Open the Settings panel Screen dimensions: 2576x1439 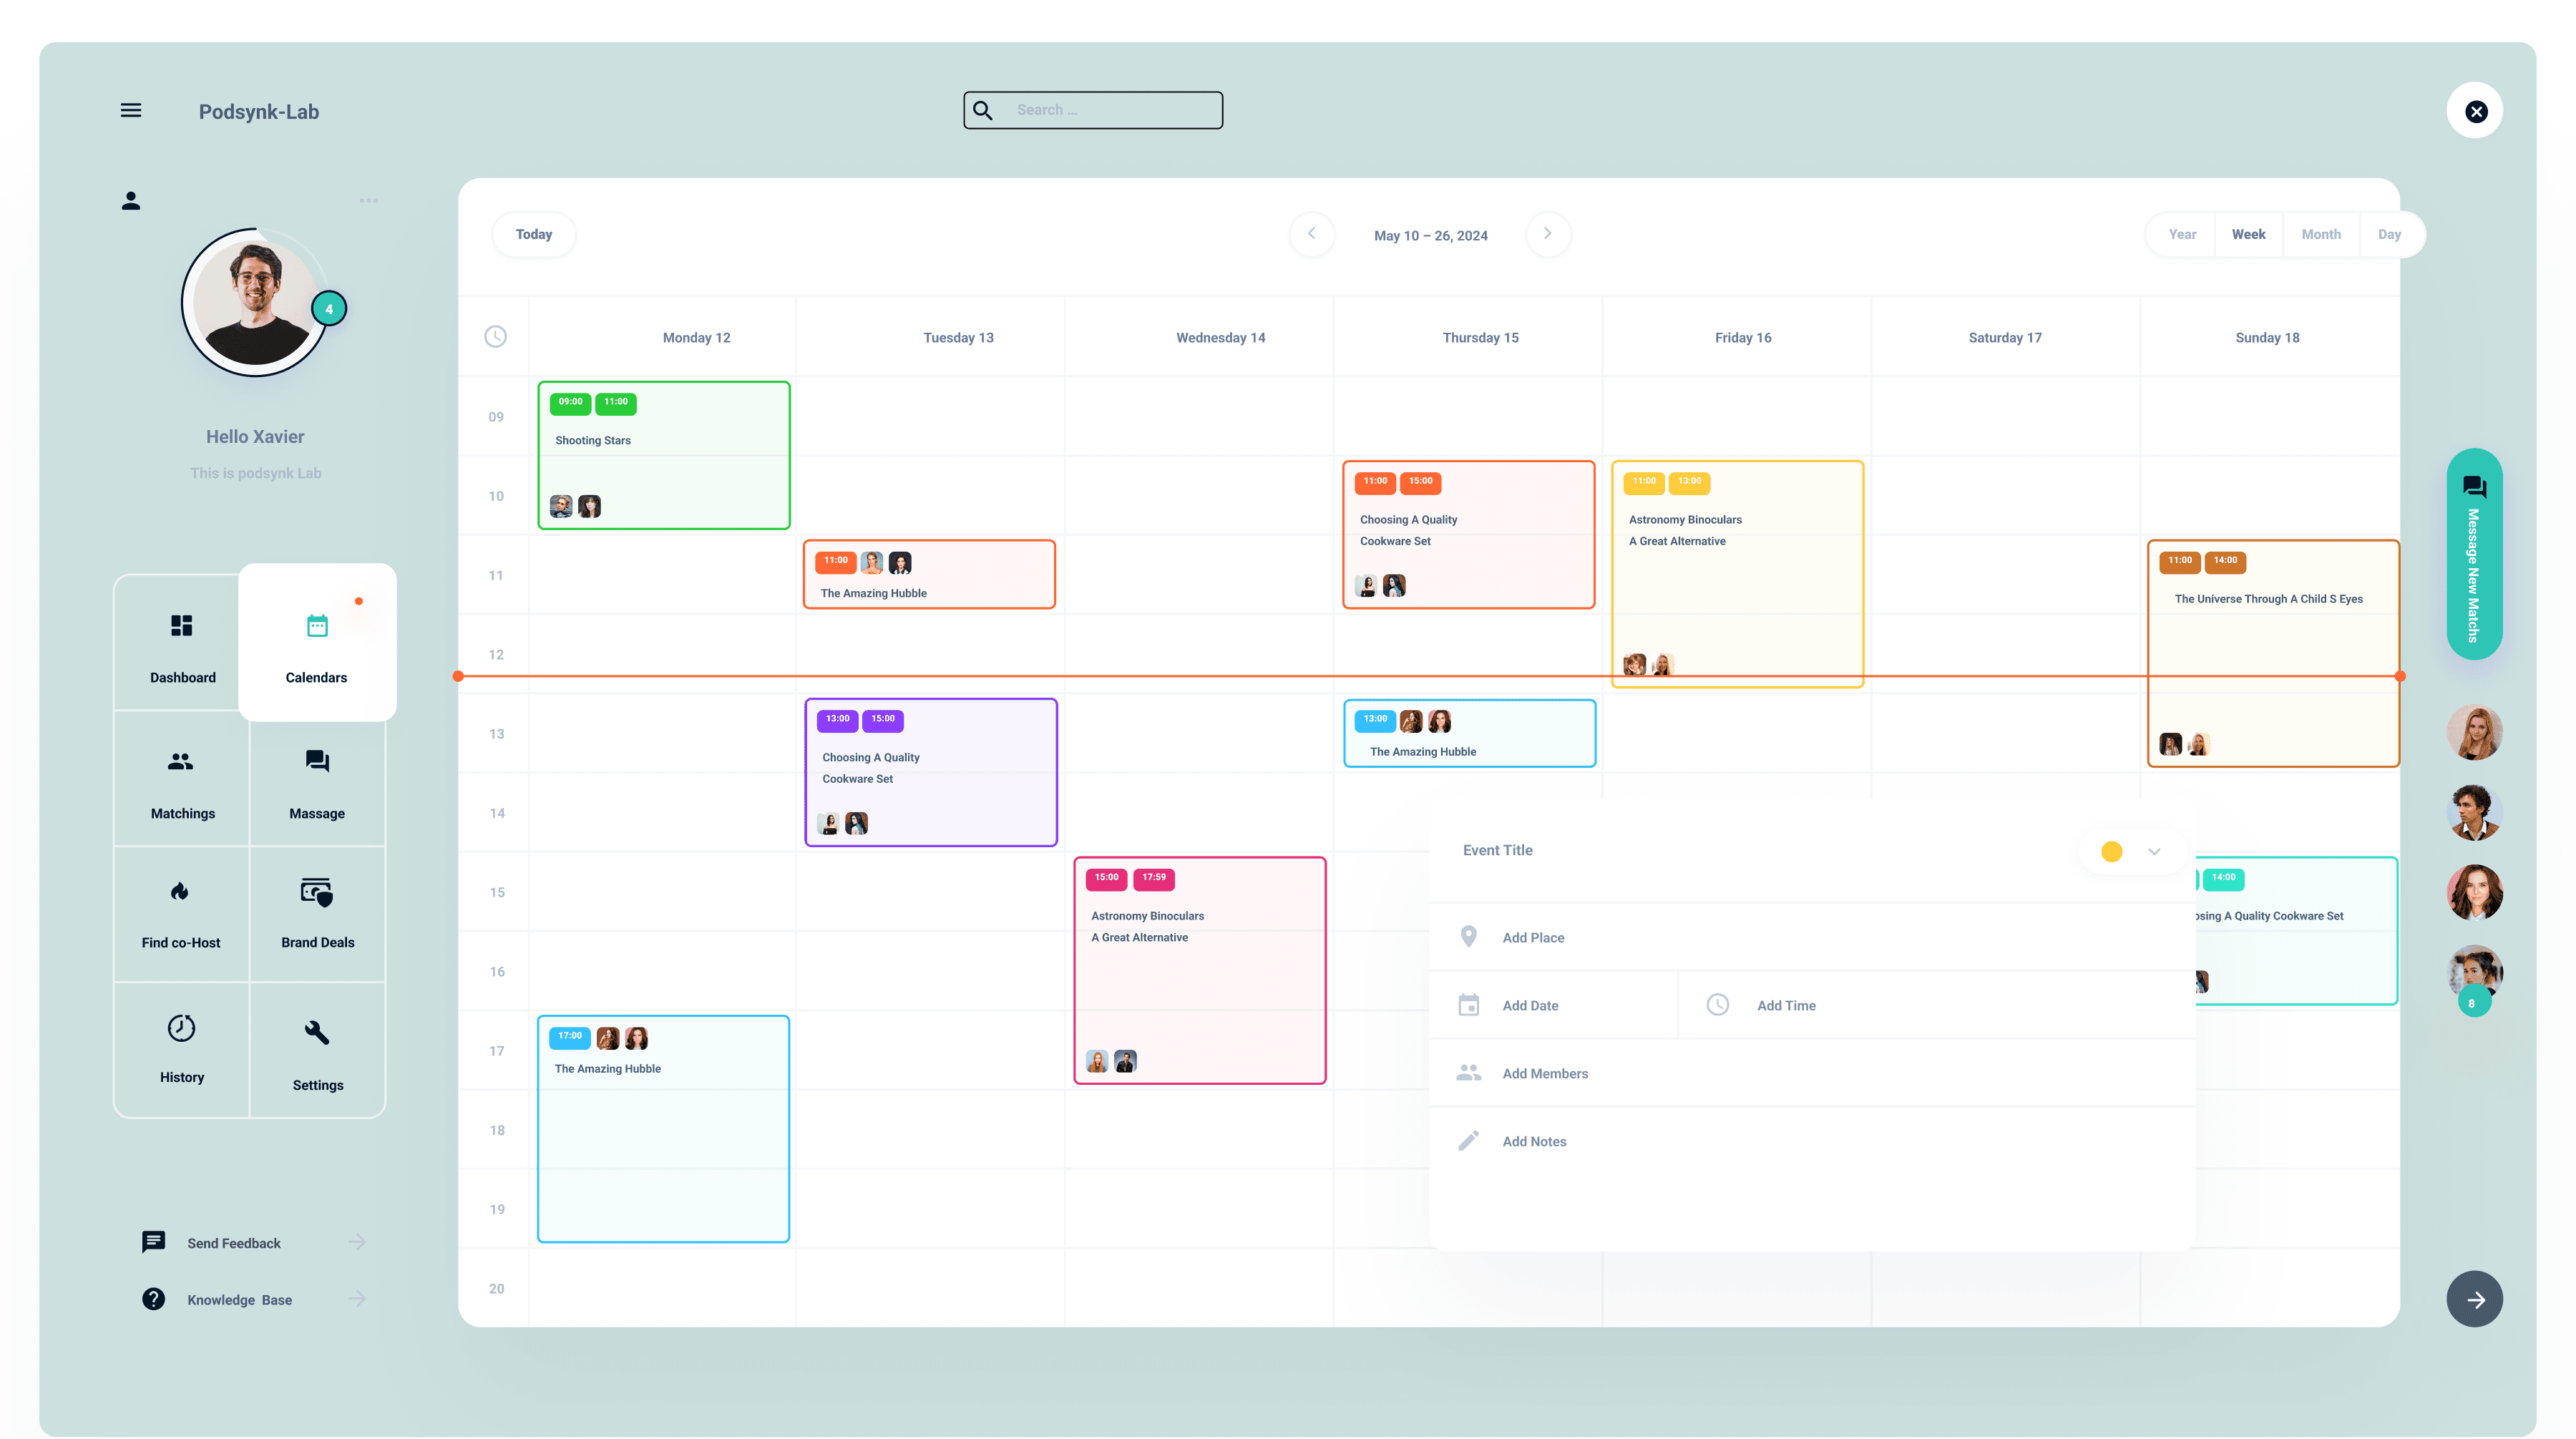point(317,1046)
